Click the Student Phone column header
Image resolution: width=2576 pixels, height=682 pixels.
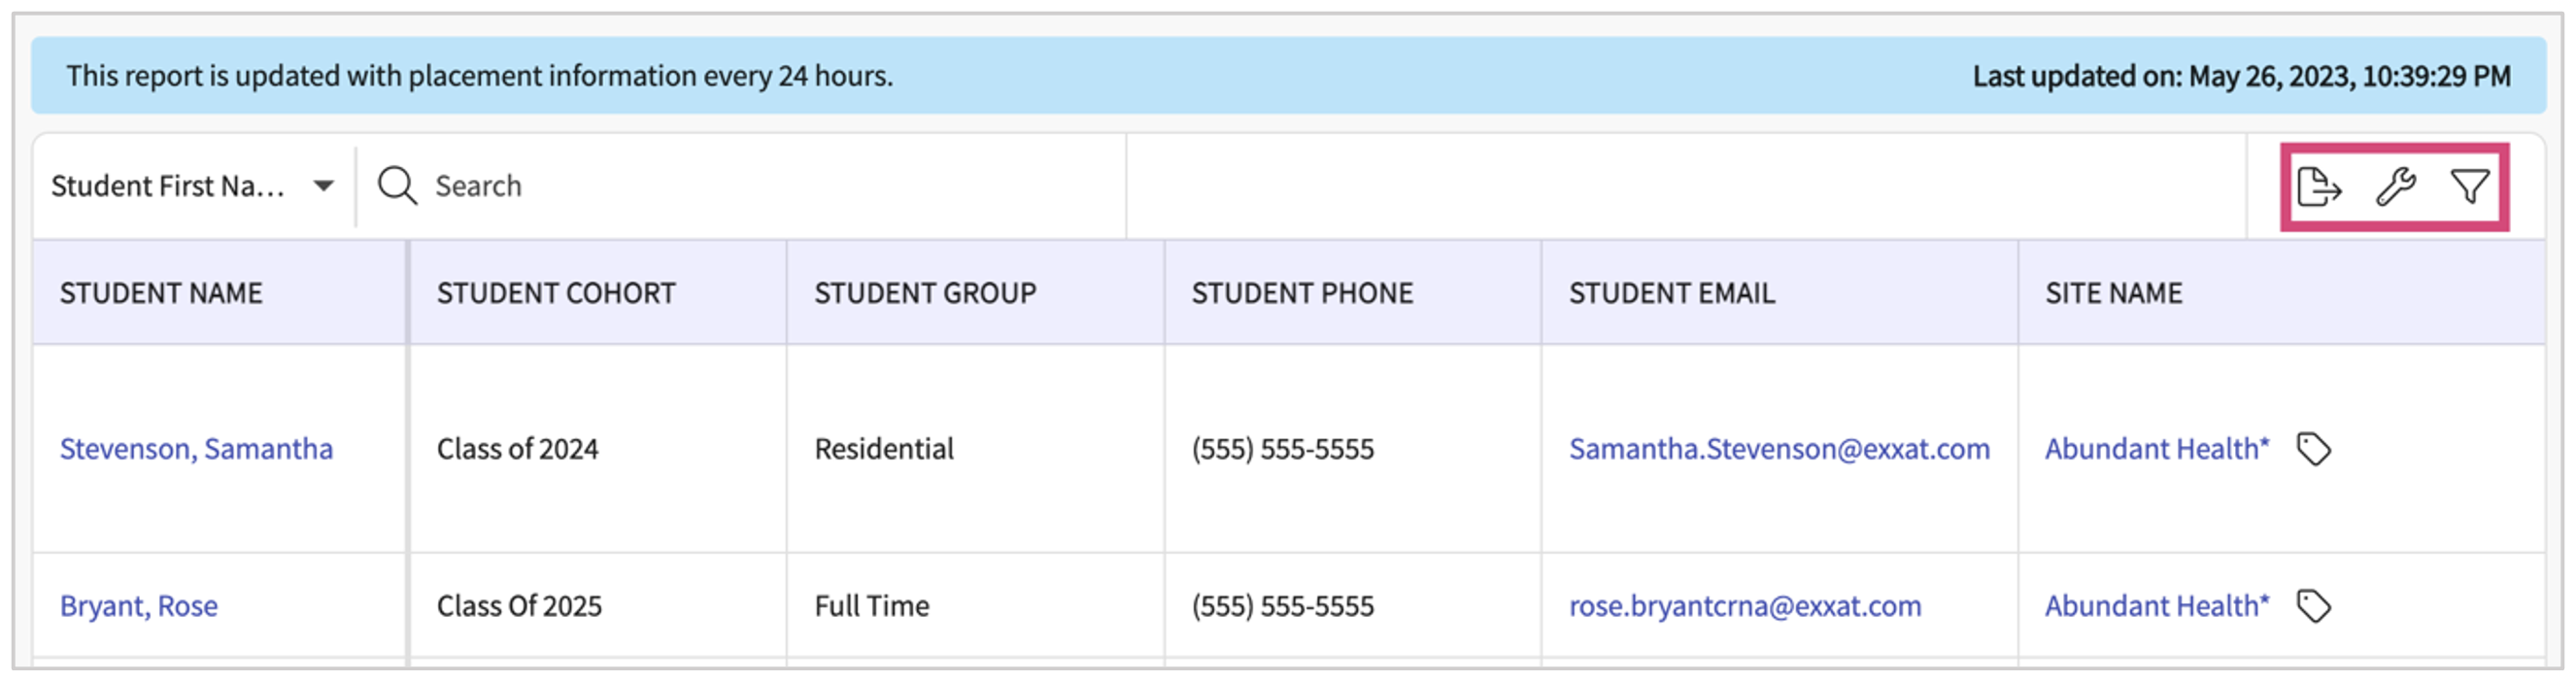tap(1302, 293)
